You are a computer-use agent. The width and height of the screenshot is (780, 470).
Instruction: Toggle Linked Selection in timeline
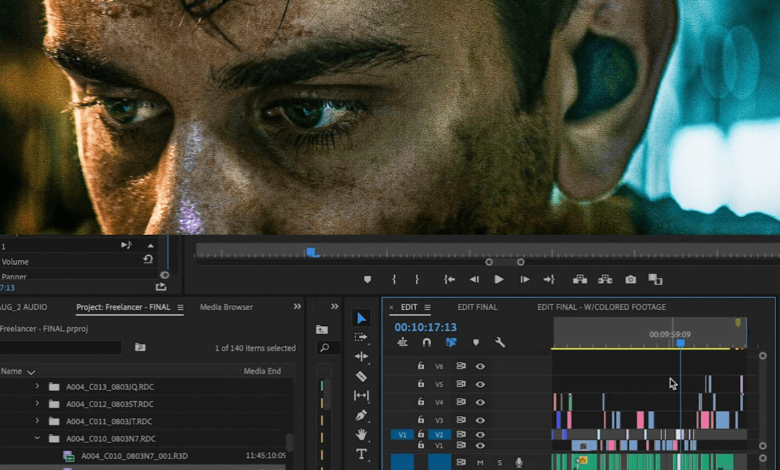click(451, 342)
